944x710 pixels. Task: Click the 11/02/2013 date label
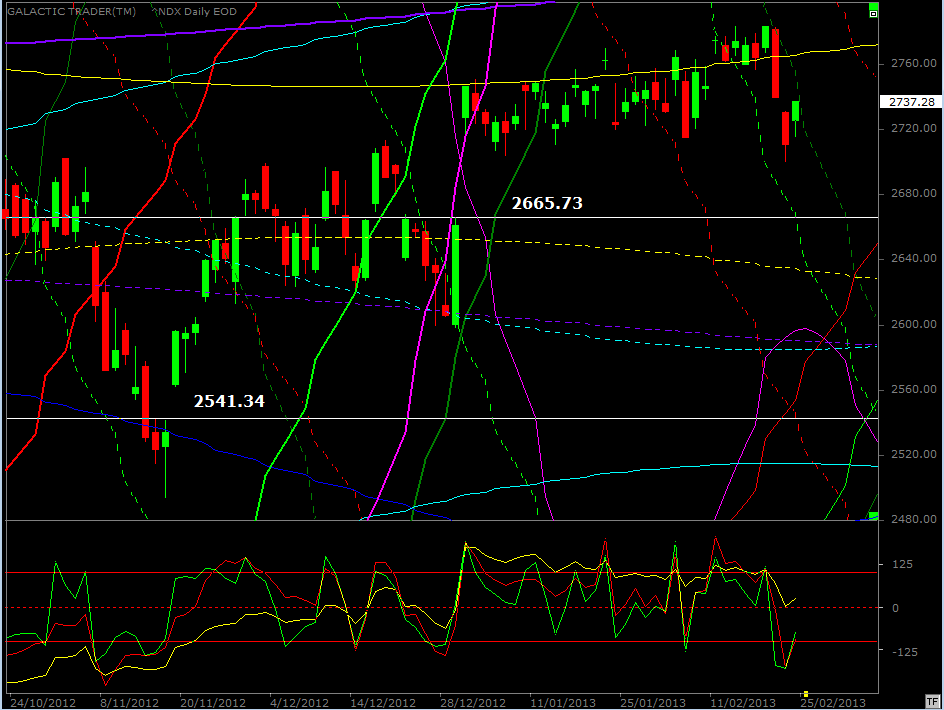(x=743, y=703)
